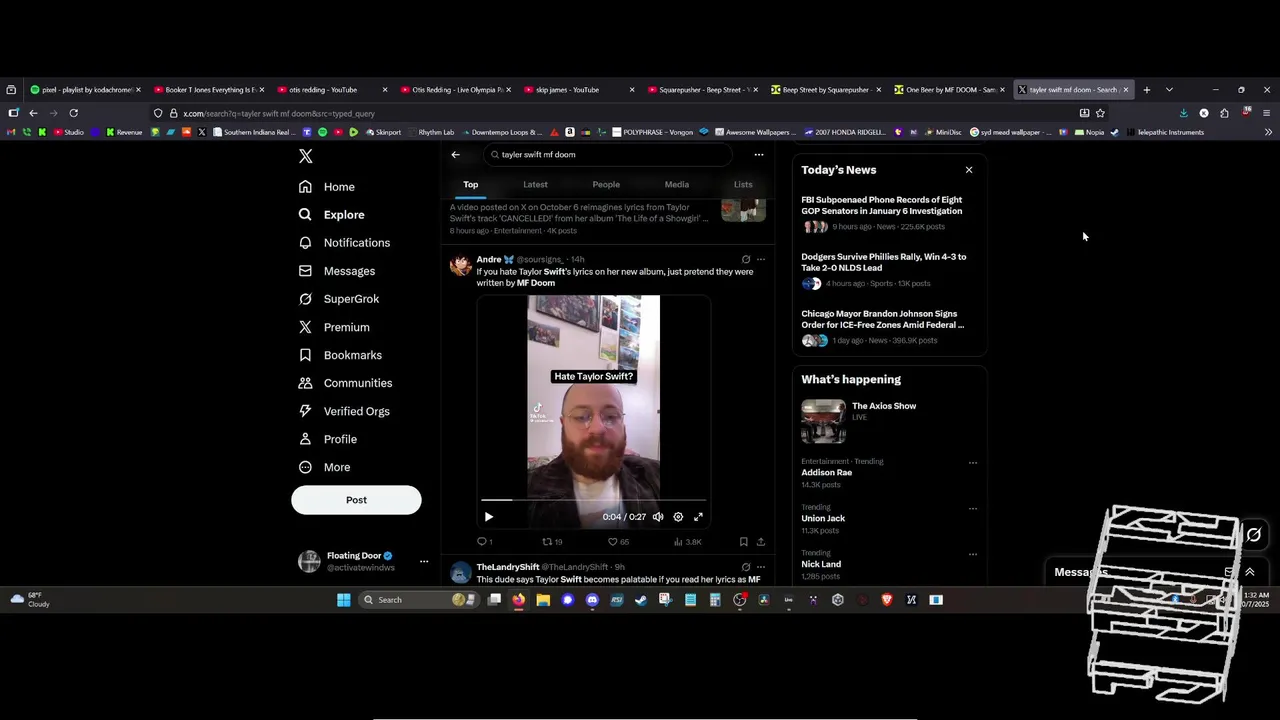The image size is (1280, 720).
Task: Click the search box containing tayler swift mf doom
Action: [607, 155]
